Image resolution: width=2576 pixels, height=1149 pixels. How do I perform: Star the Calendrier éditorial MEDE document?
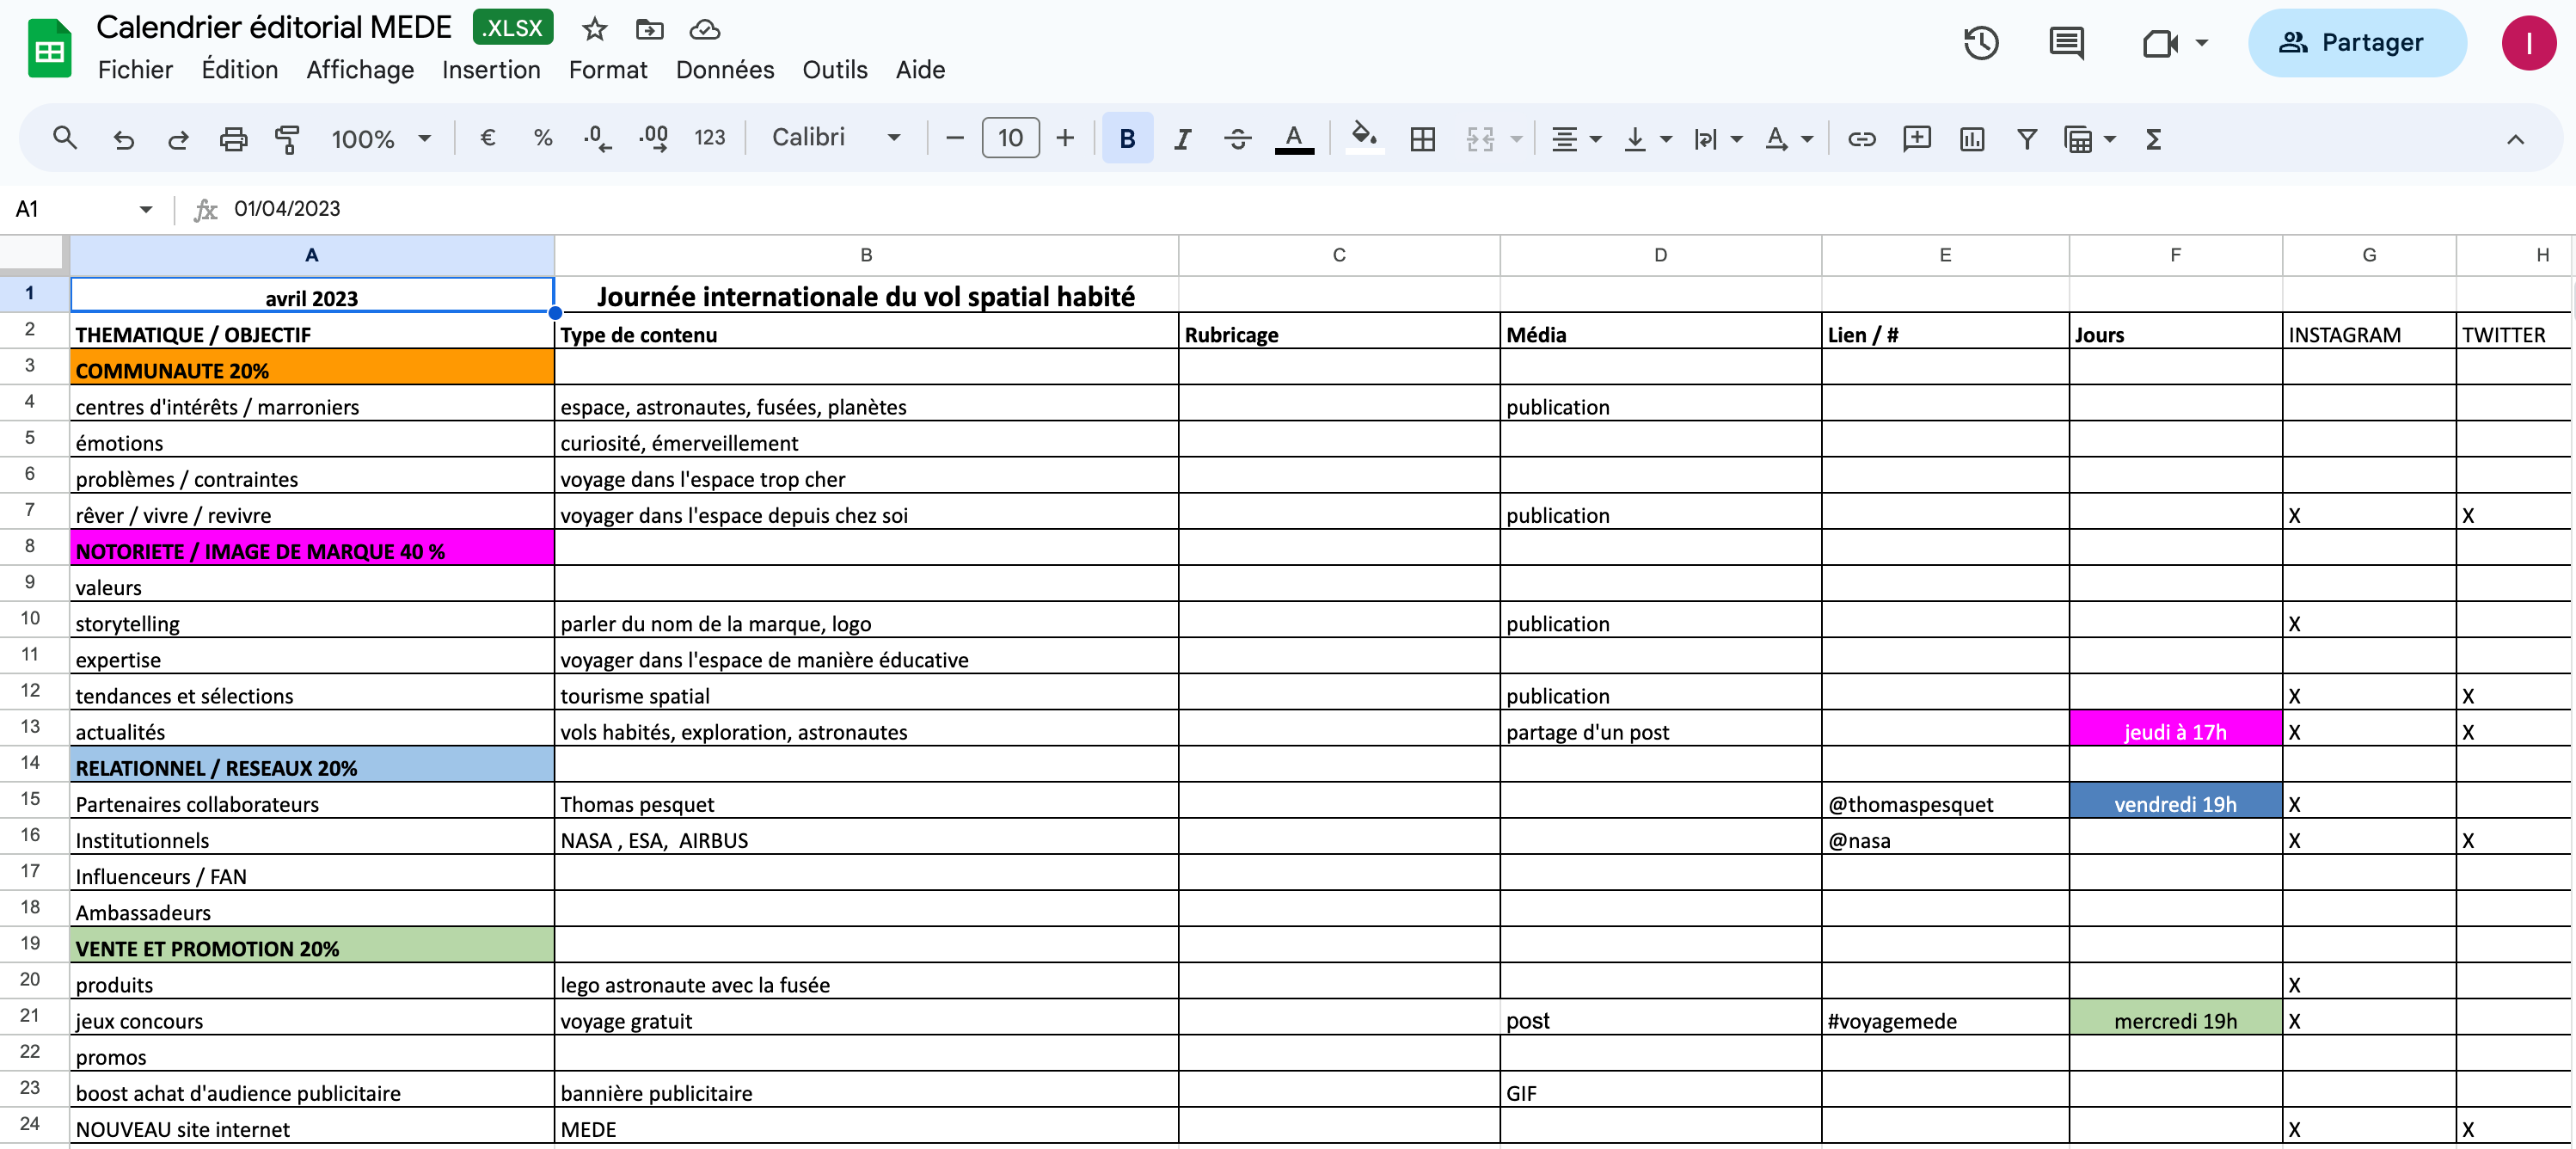(595, 29)
